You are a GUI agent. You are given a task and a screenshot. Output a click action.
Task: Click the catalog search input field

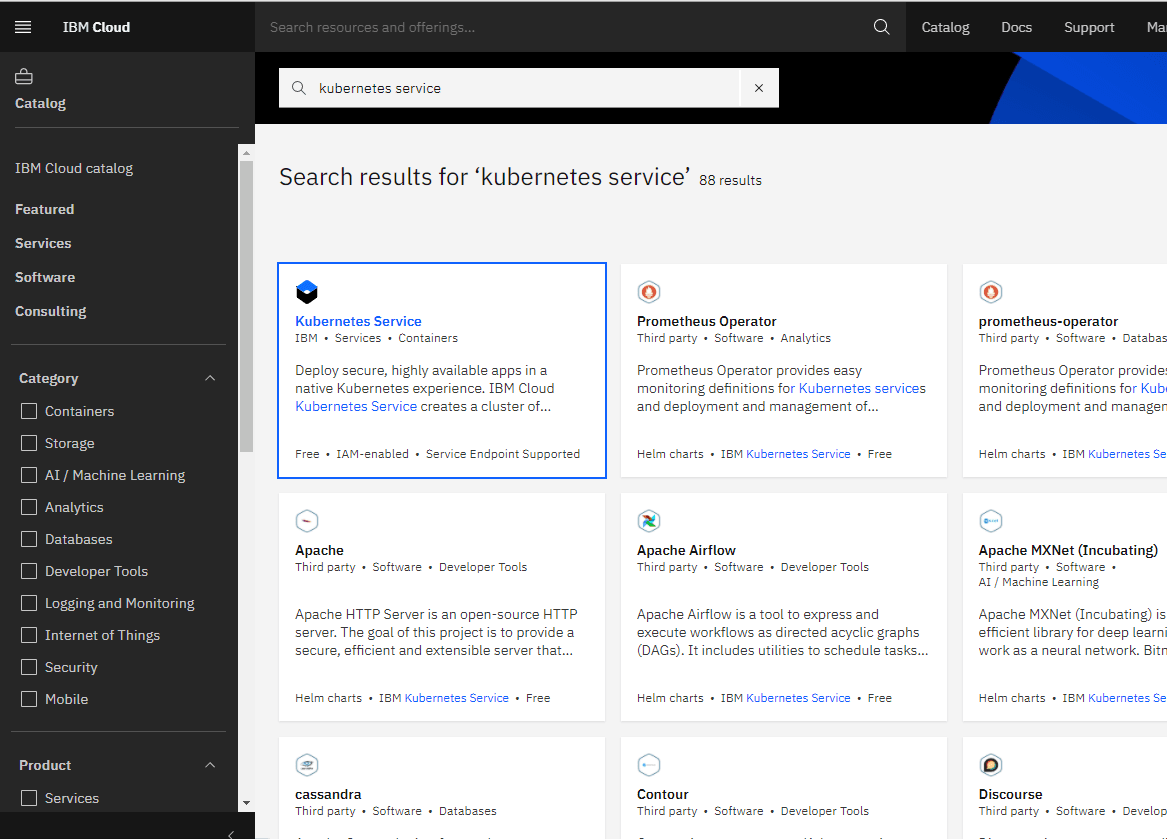pyautogui.click(x=520, y=88)
